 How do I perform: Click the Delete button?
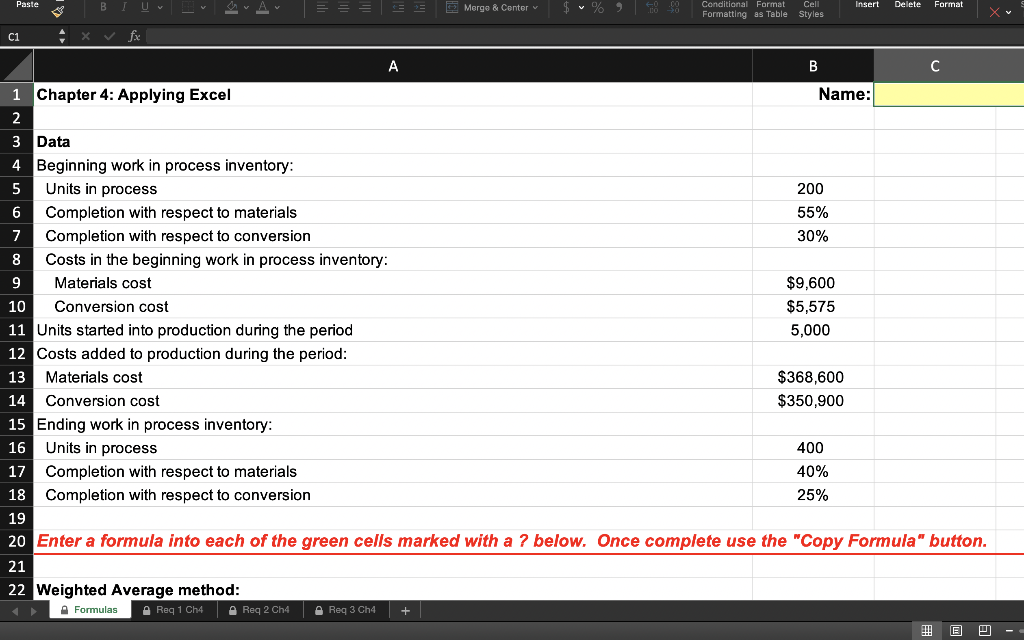(x=907, y=5)
